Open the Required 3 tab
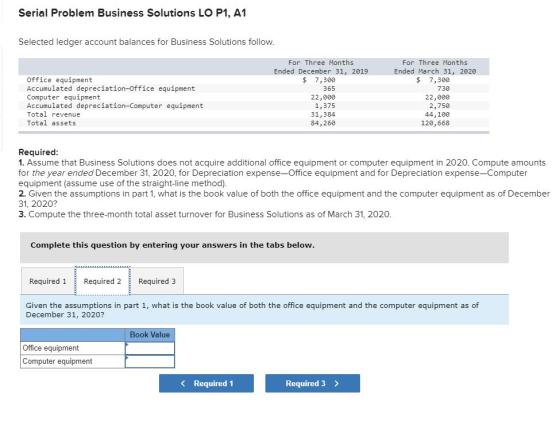 (x=157, y=281)
